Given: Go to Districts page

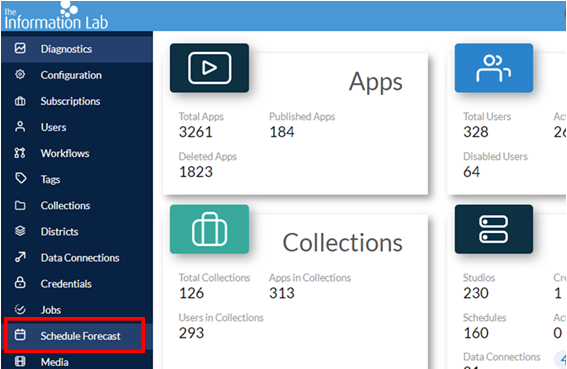Looking at the screenshot, I should pos(77,231).
